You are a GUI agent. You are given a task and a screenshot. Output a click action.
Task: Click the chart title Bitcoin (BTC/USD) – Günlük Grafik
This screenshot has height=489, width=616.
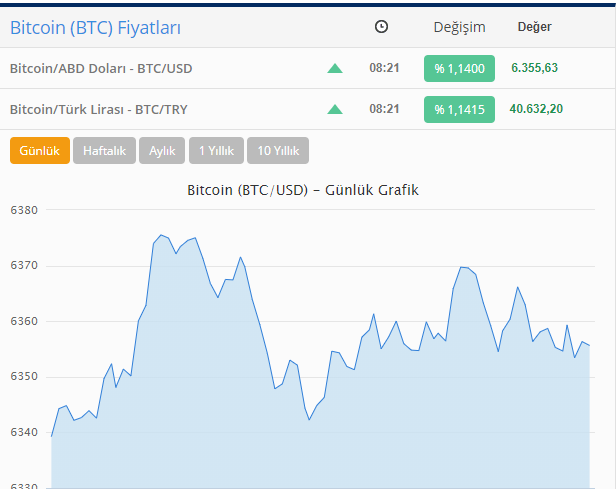tap(302, 190)
